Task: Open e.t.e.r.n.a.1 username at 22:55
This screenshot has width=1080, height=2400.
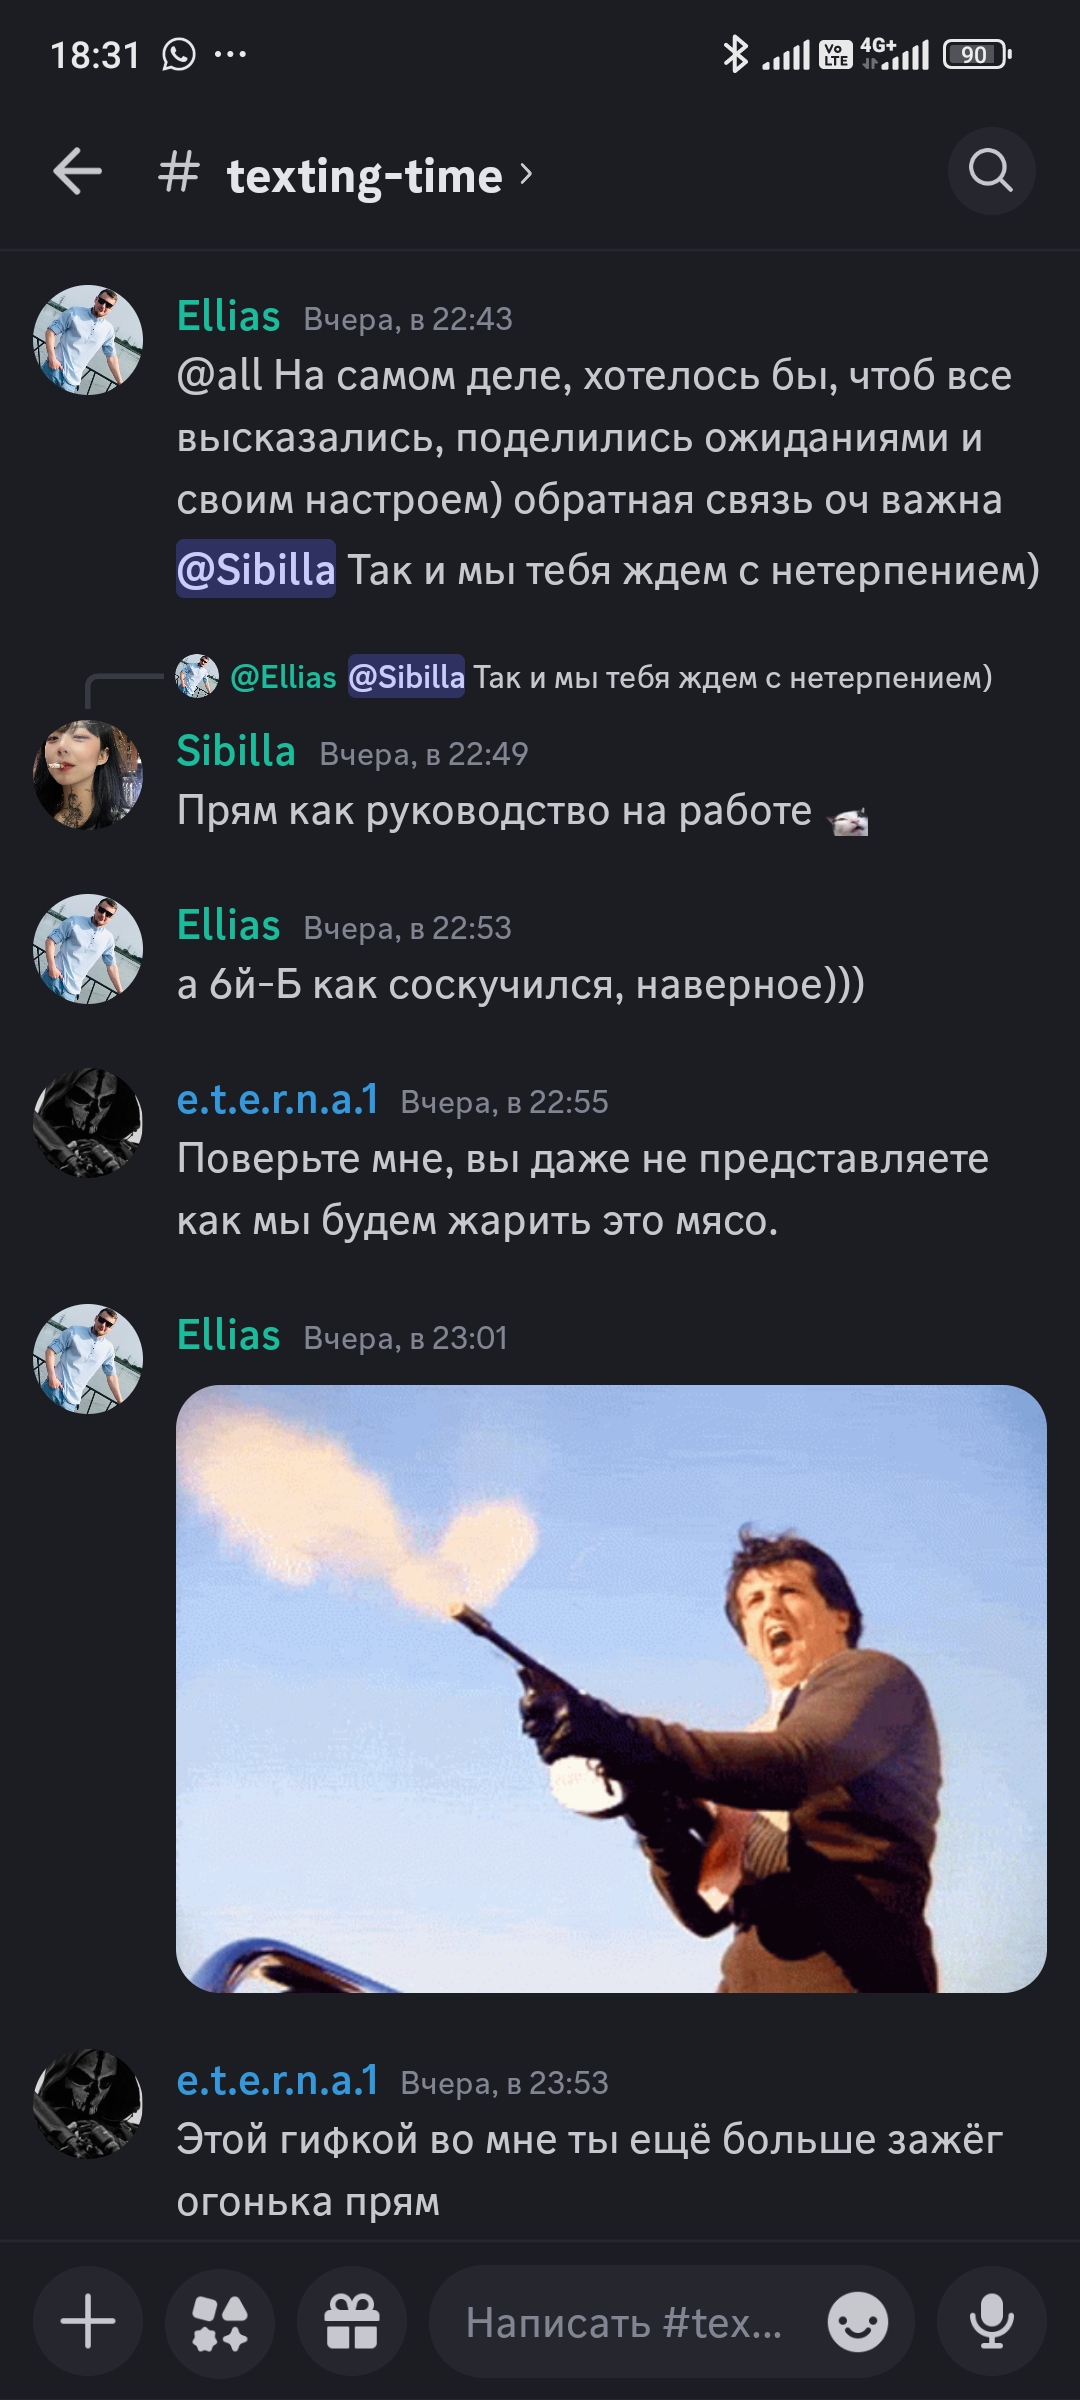Action: [278, 1099]
